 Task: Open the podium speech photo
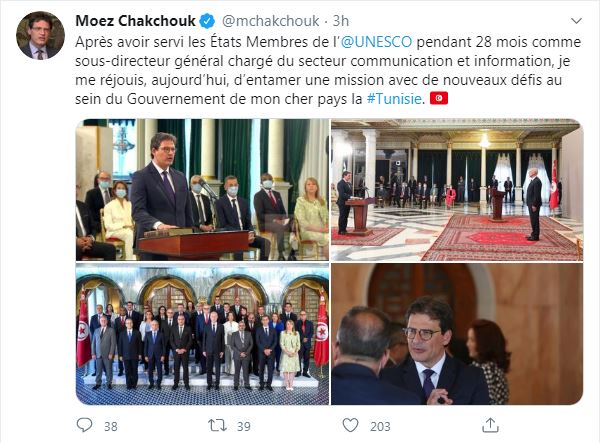[x=202, y=190]
